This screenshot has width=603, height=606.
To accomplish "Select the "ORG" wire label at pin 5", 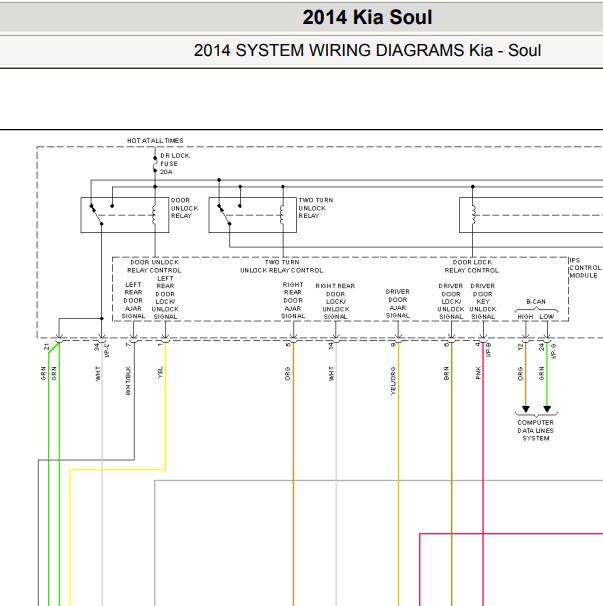I will click(288, 374).
